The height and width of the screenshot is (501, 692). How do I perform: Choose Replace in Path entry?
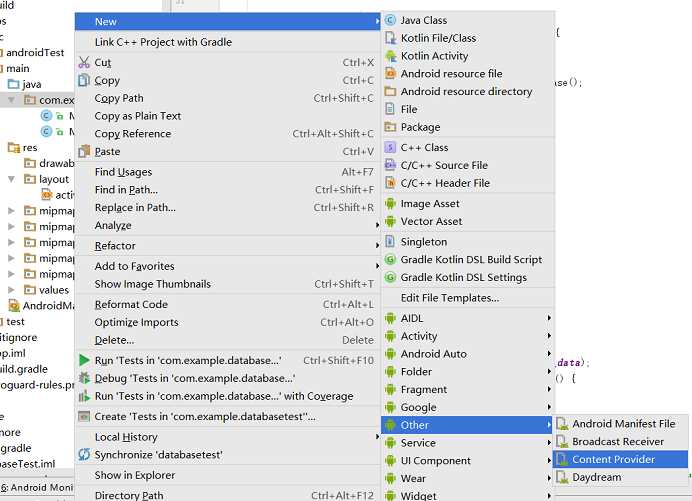coord(227,207)
